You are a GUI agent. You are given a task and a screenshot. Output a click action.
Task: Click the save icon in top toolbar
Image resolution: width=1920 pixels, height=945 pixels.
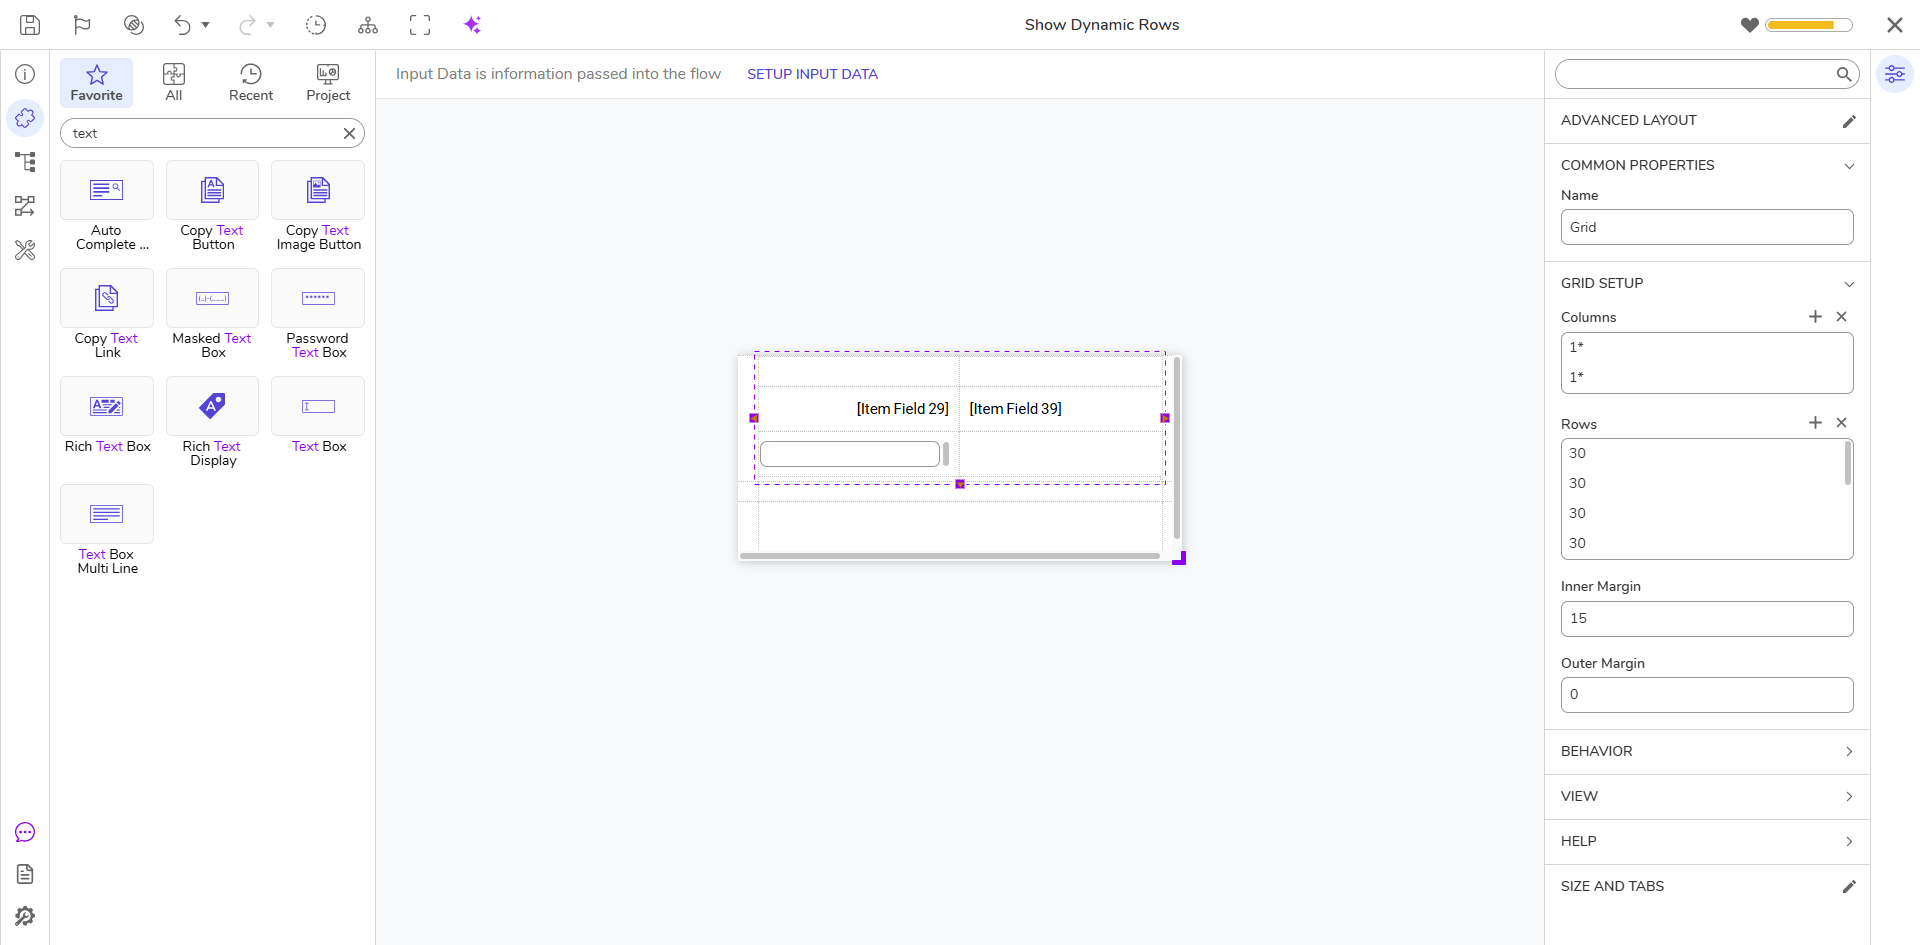30,25
